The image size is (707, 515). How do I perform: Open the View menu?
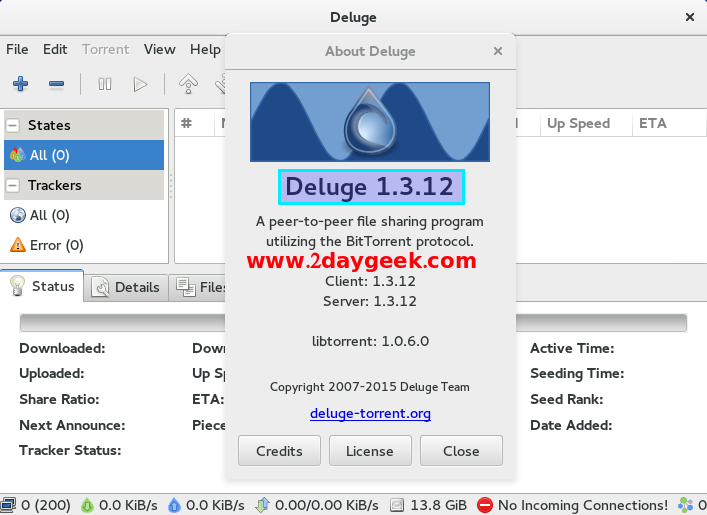coord(160,49)
